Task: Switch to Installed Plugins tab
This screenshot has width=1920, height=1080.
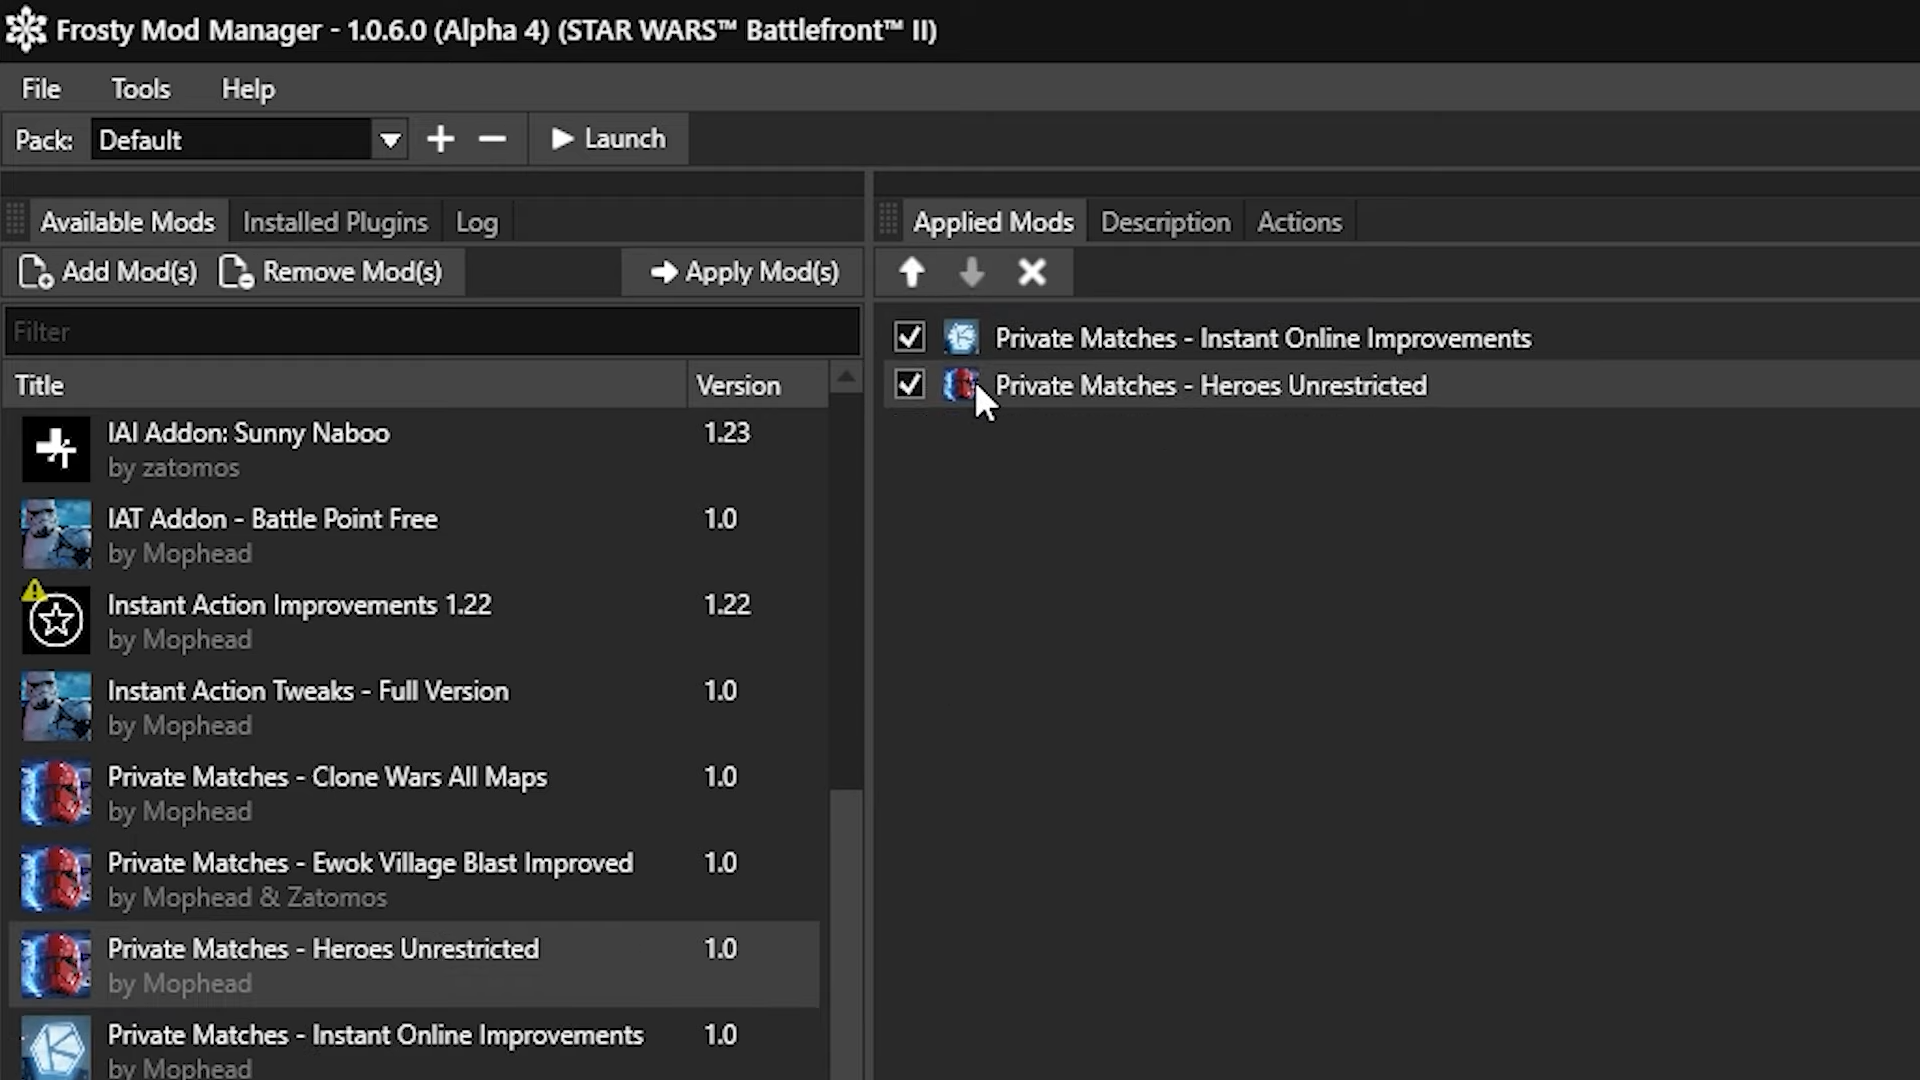Action: click(x=335, y=222)
